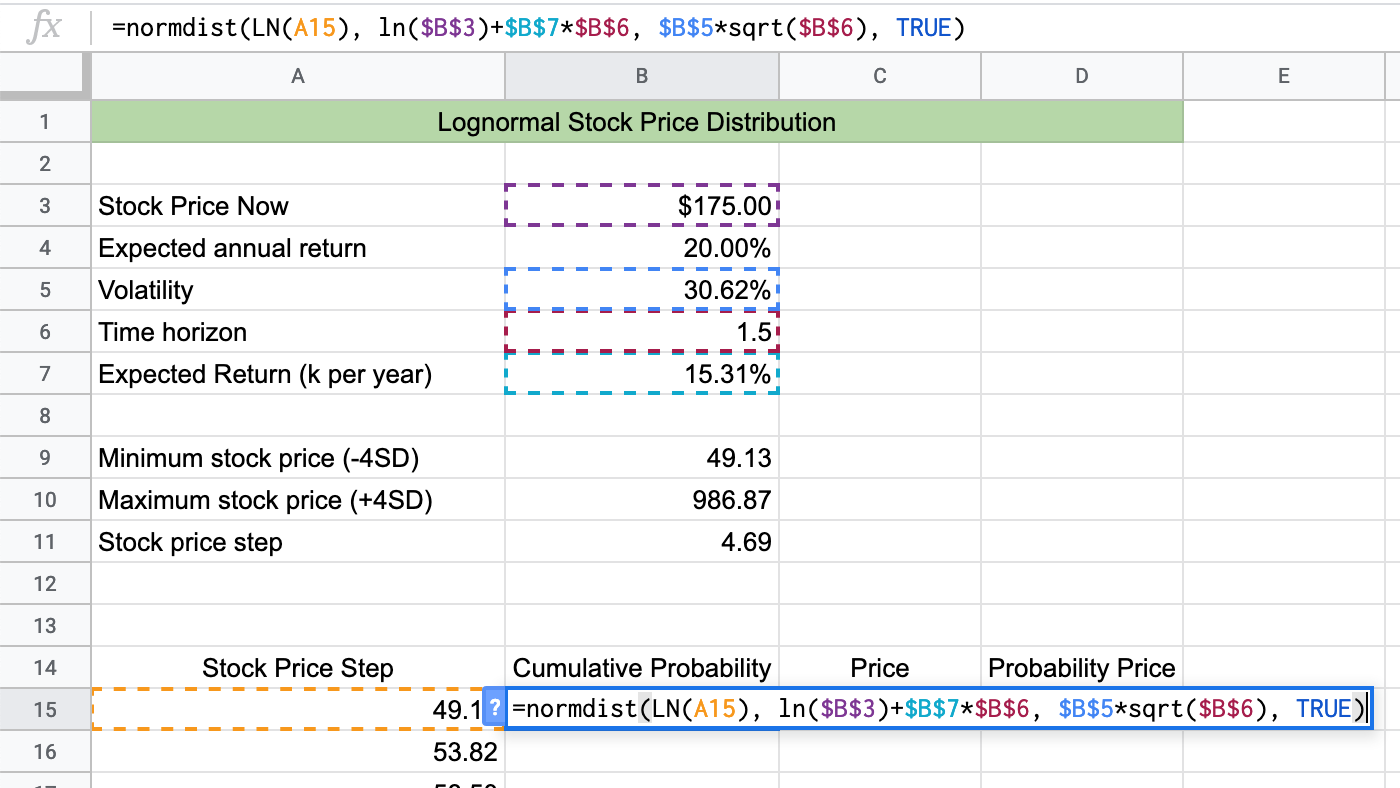Image resolution: width=1400 pixels, height=788 pixels.
Task: Click the fx function icon
Action: tap(44, 27)
